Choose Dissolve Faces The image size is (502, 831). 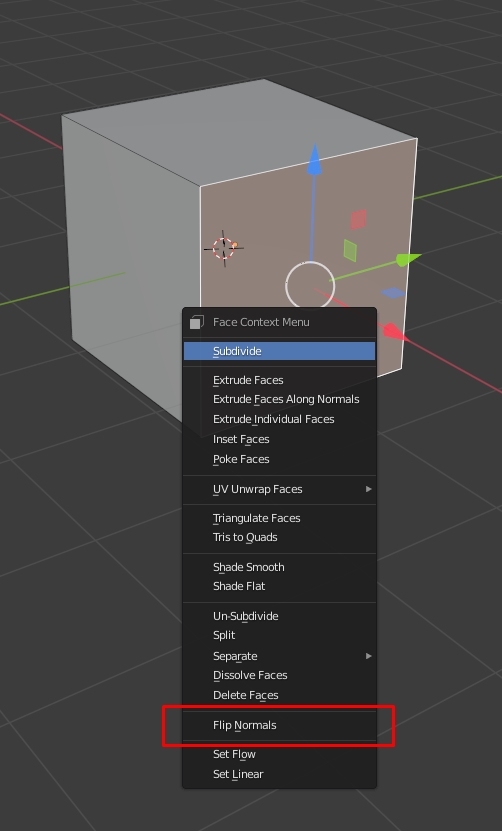click(279, 675)
